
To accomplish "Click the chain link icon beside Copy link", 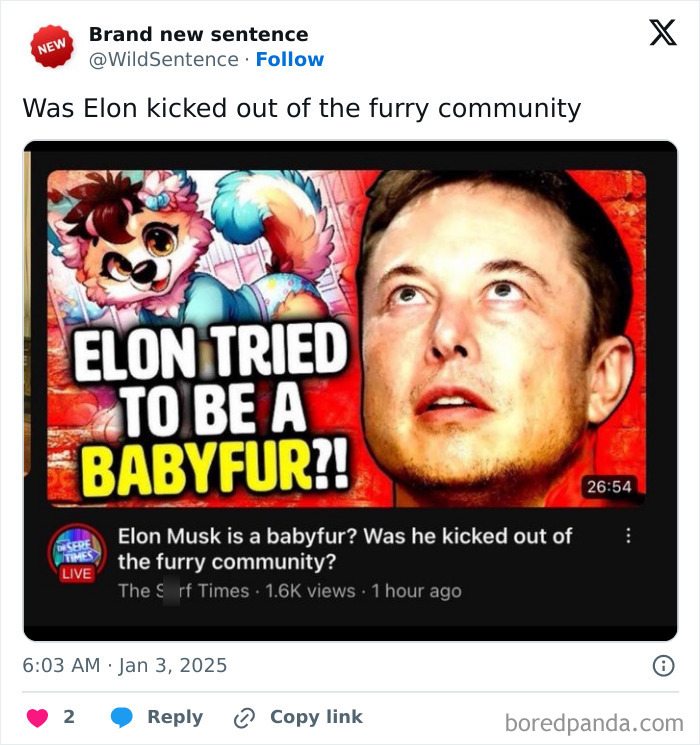I will pyautogui.click(x=244, y=717).
